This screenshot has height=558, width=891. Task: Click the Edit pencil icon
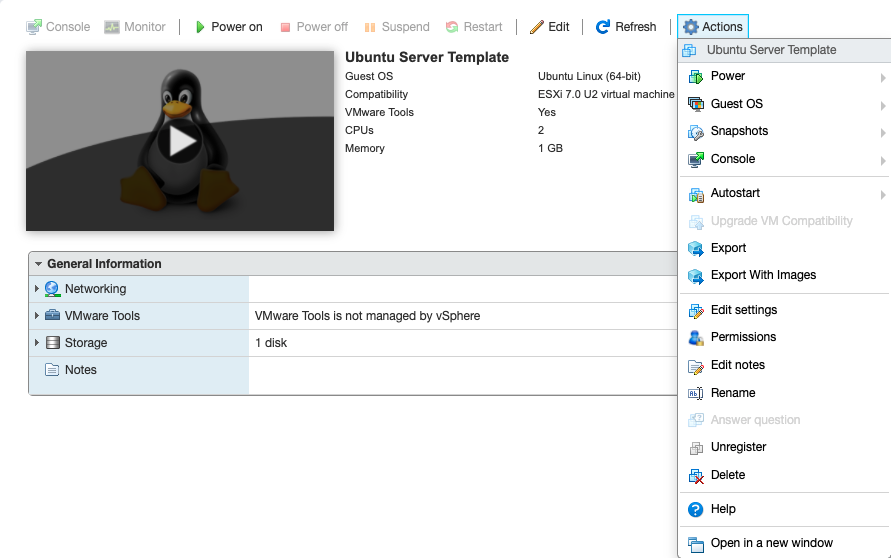[x=536, y=27]
